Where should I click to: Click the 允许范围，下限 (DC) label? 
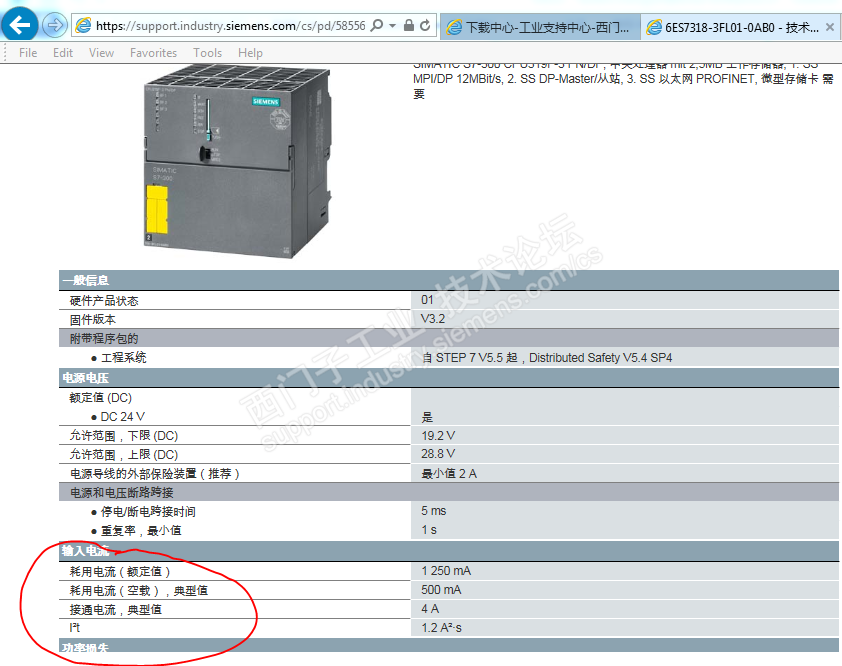pos(124,436)
